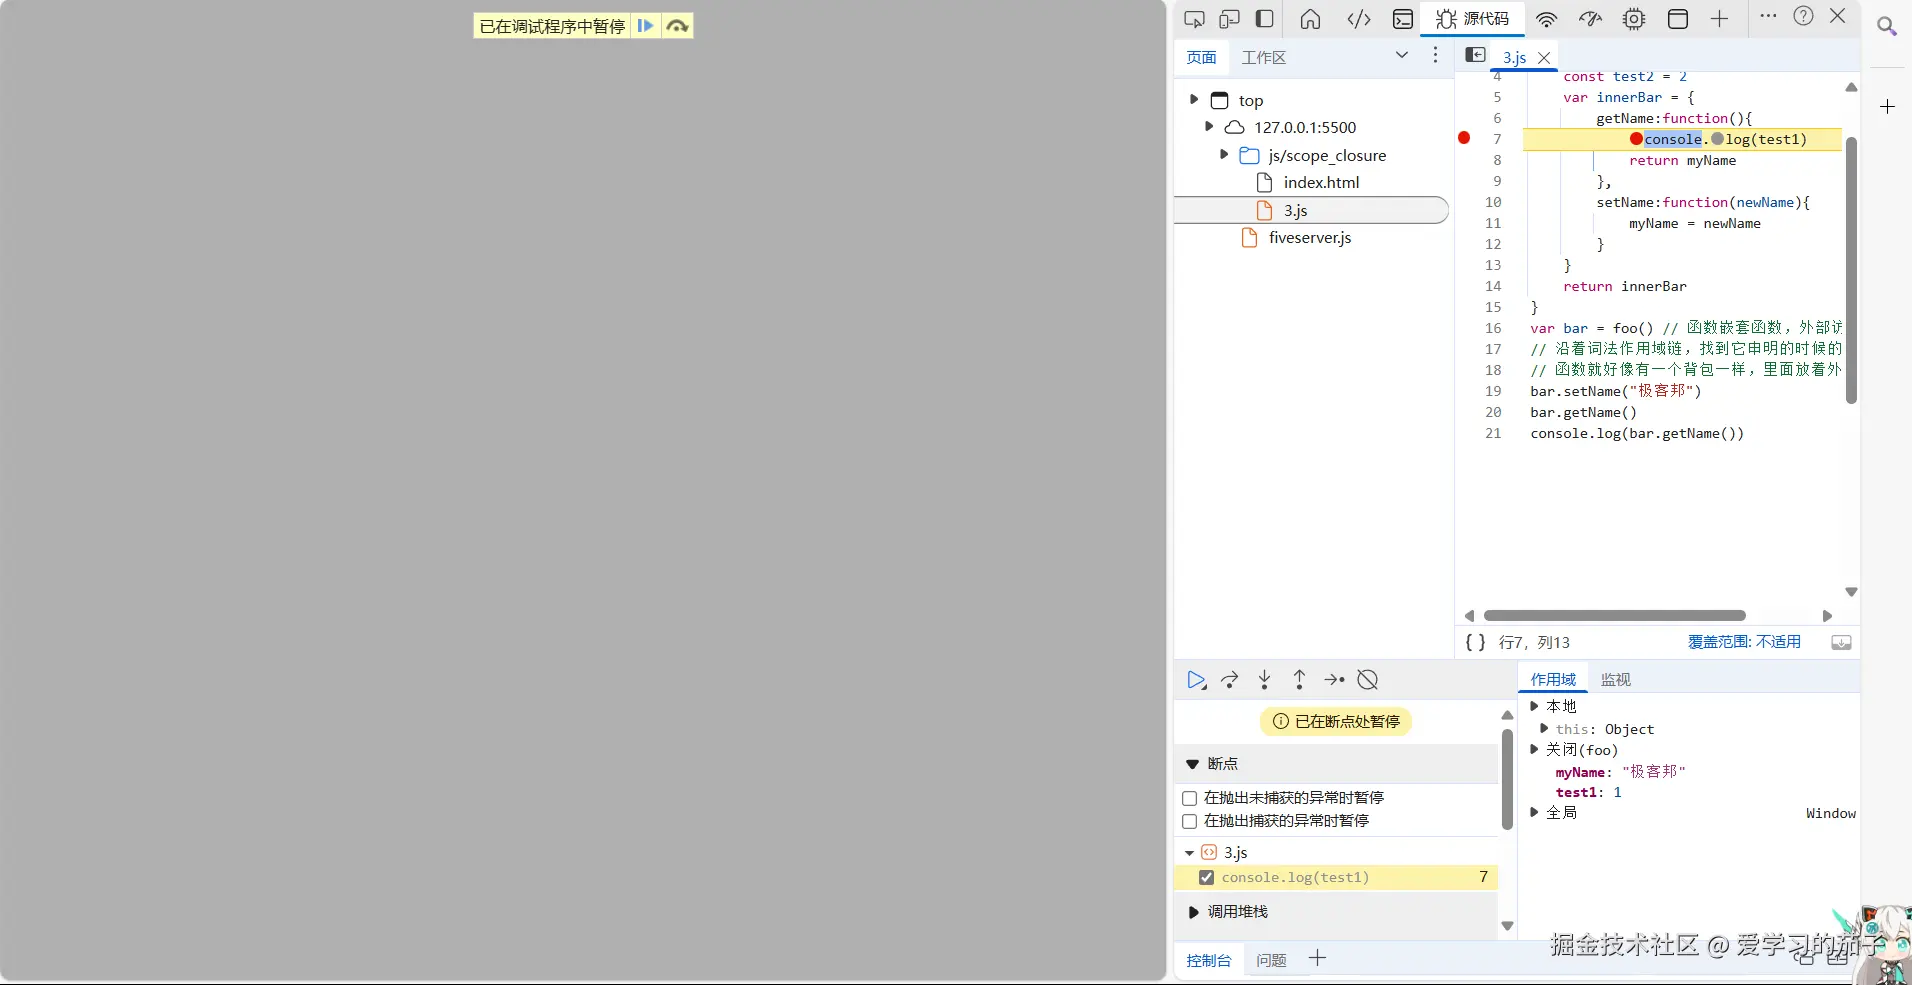Viewport: 1912px width, 985px height.
Task: Open navigator three-dot more options
Action: coord(1435,55)
